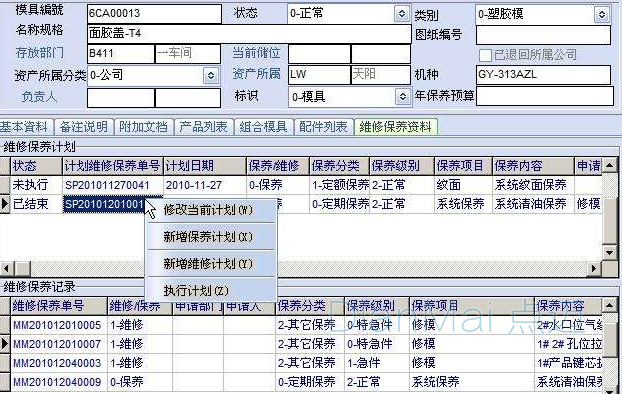Click the 存放部门 field containing B411
The width and height of the screenshot is (622, 394).
(121, 54)
